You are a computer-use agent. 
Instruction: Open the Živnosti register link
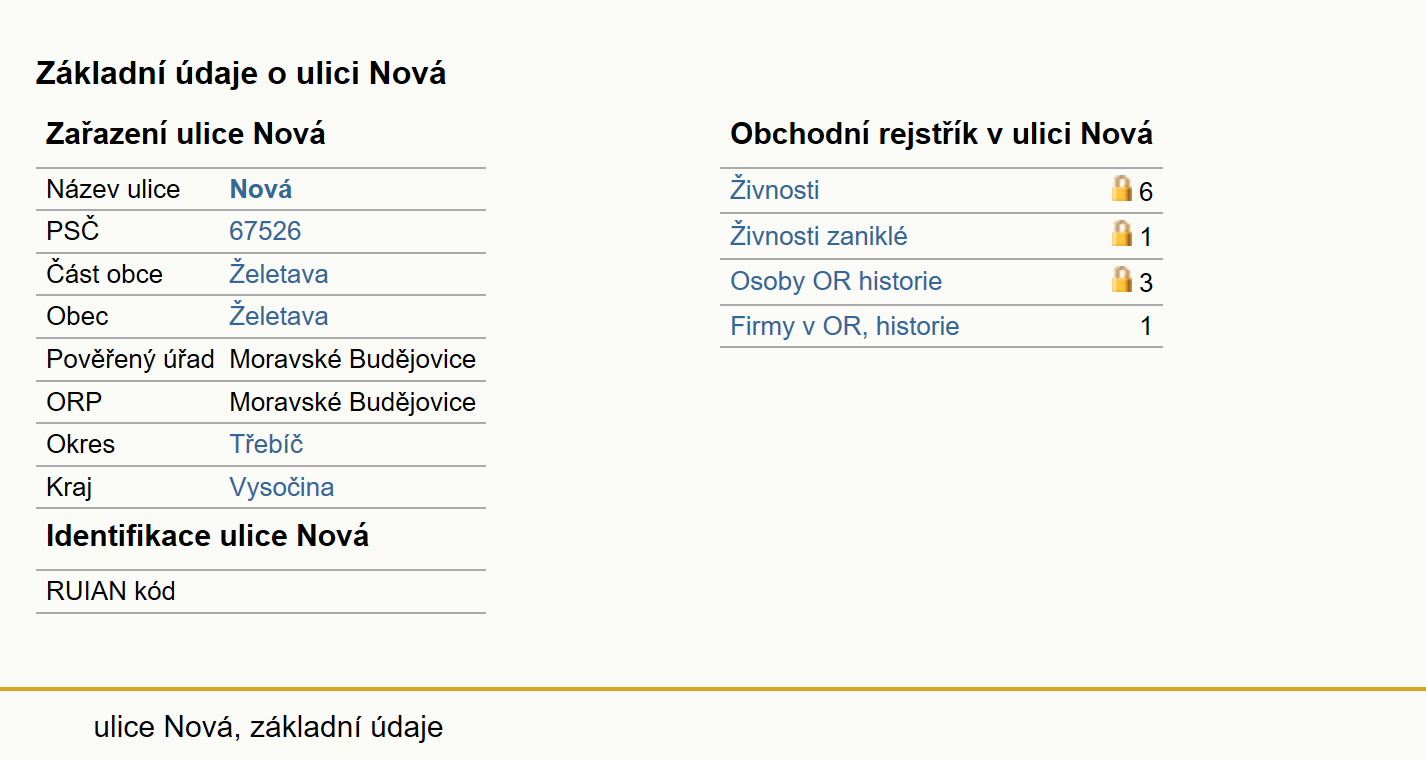pos(775,189)
